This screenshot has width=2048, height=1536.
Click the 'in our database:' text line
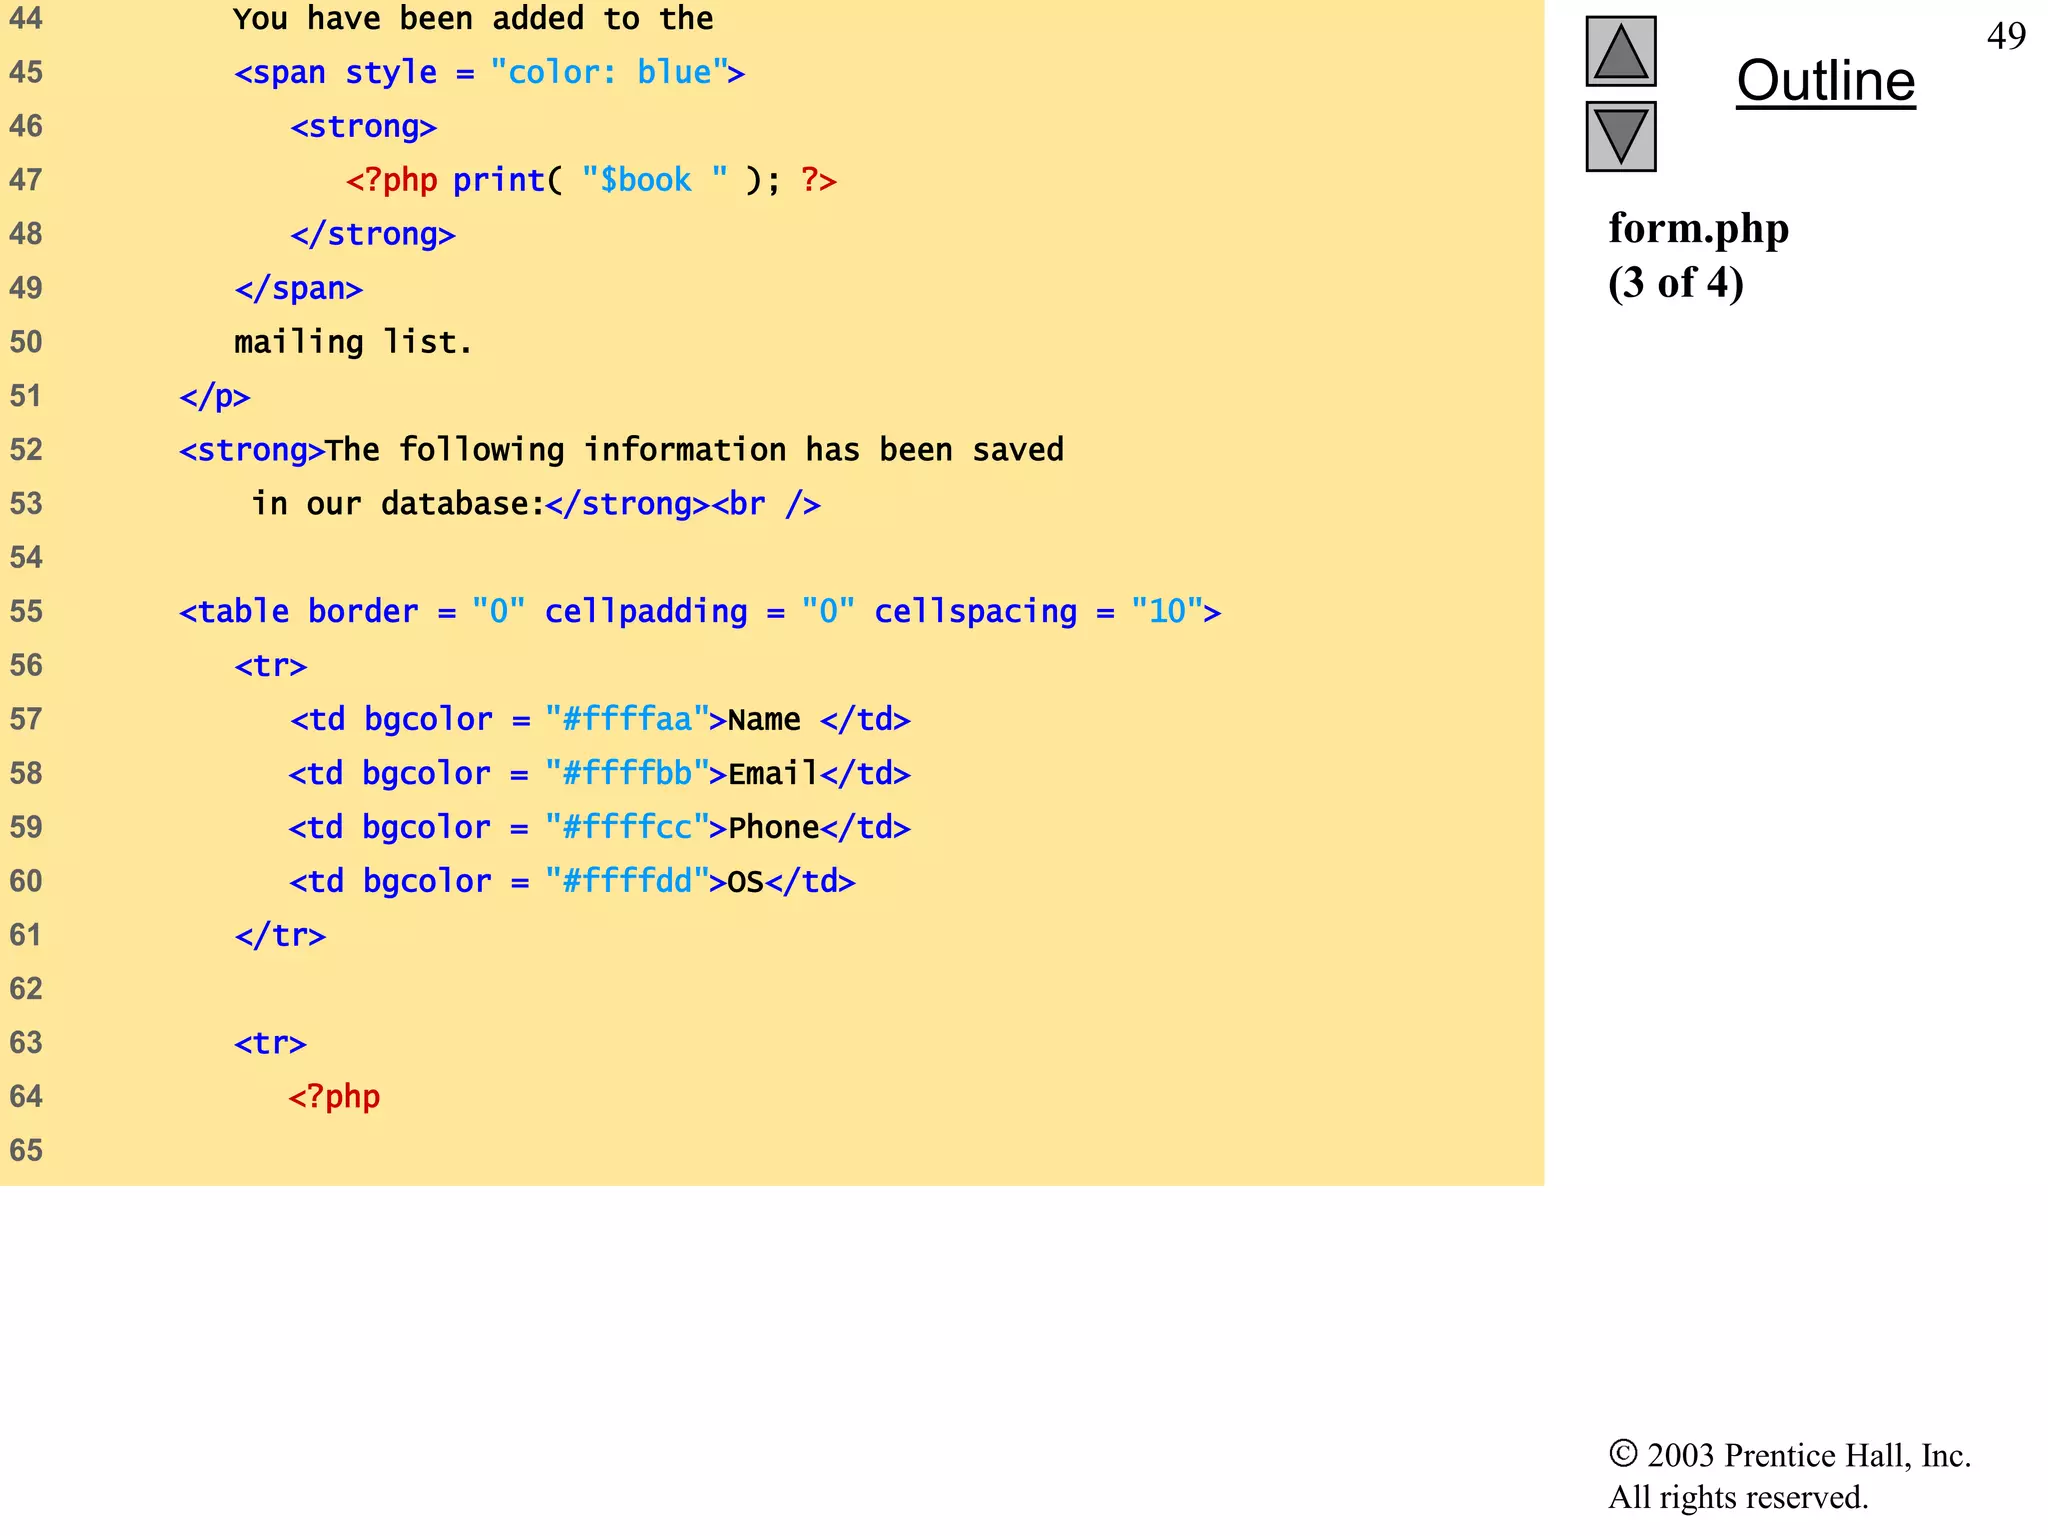[x=535, y=504]
